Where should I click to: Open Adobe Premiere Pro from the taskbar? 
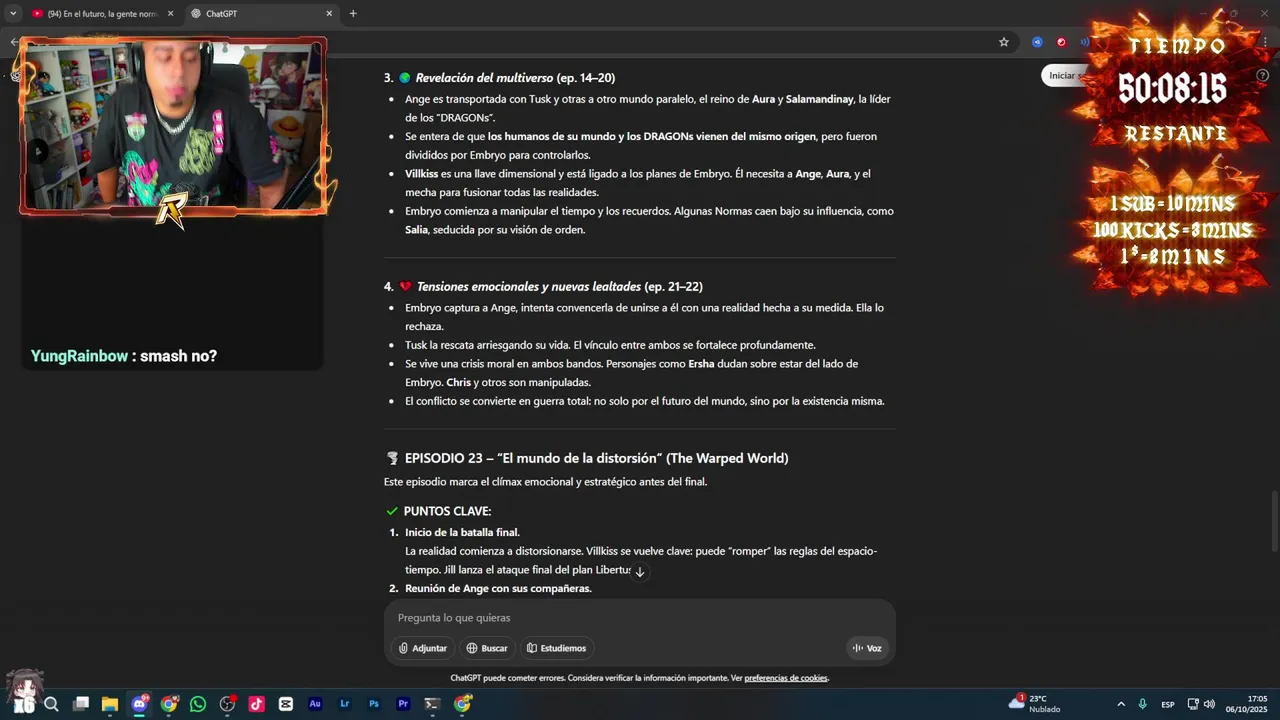point(403,704)
